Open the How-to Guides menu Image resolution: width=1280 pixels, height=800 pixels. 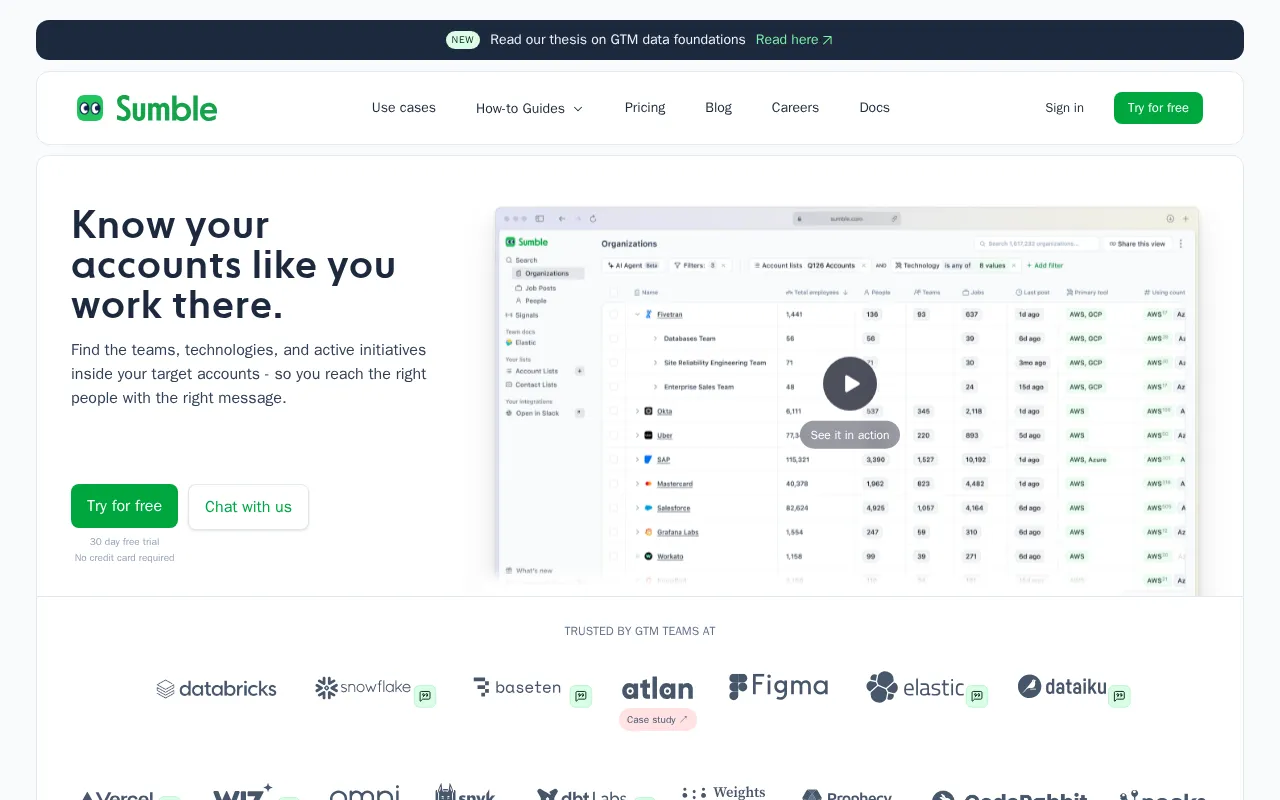529,108
